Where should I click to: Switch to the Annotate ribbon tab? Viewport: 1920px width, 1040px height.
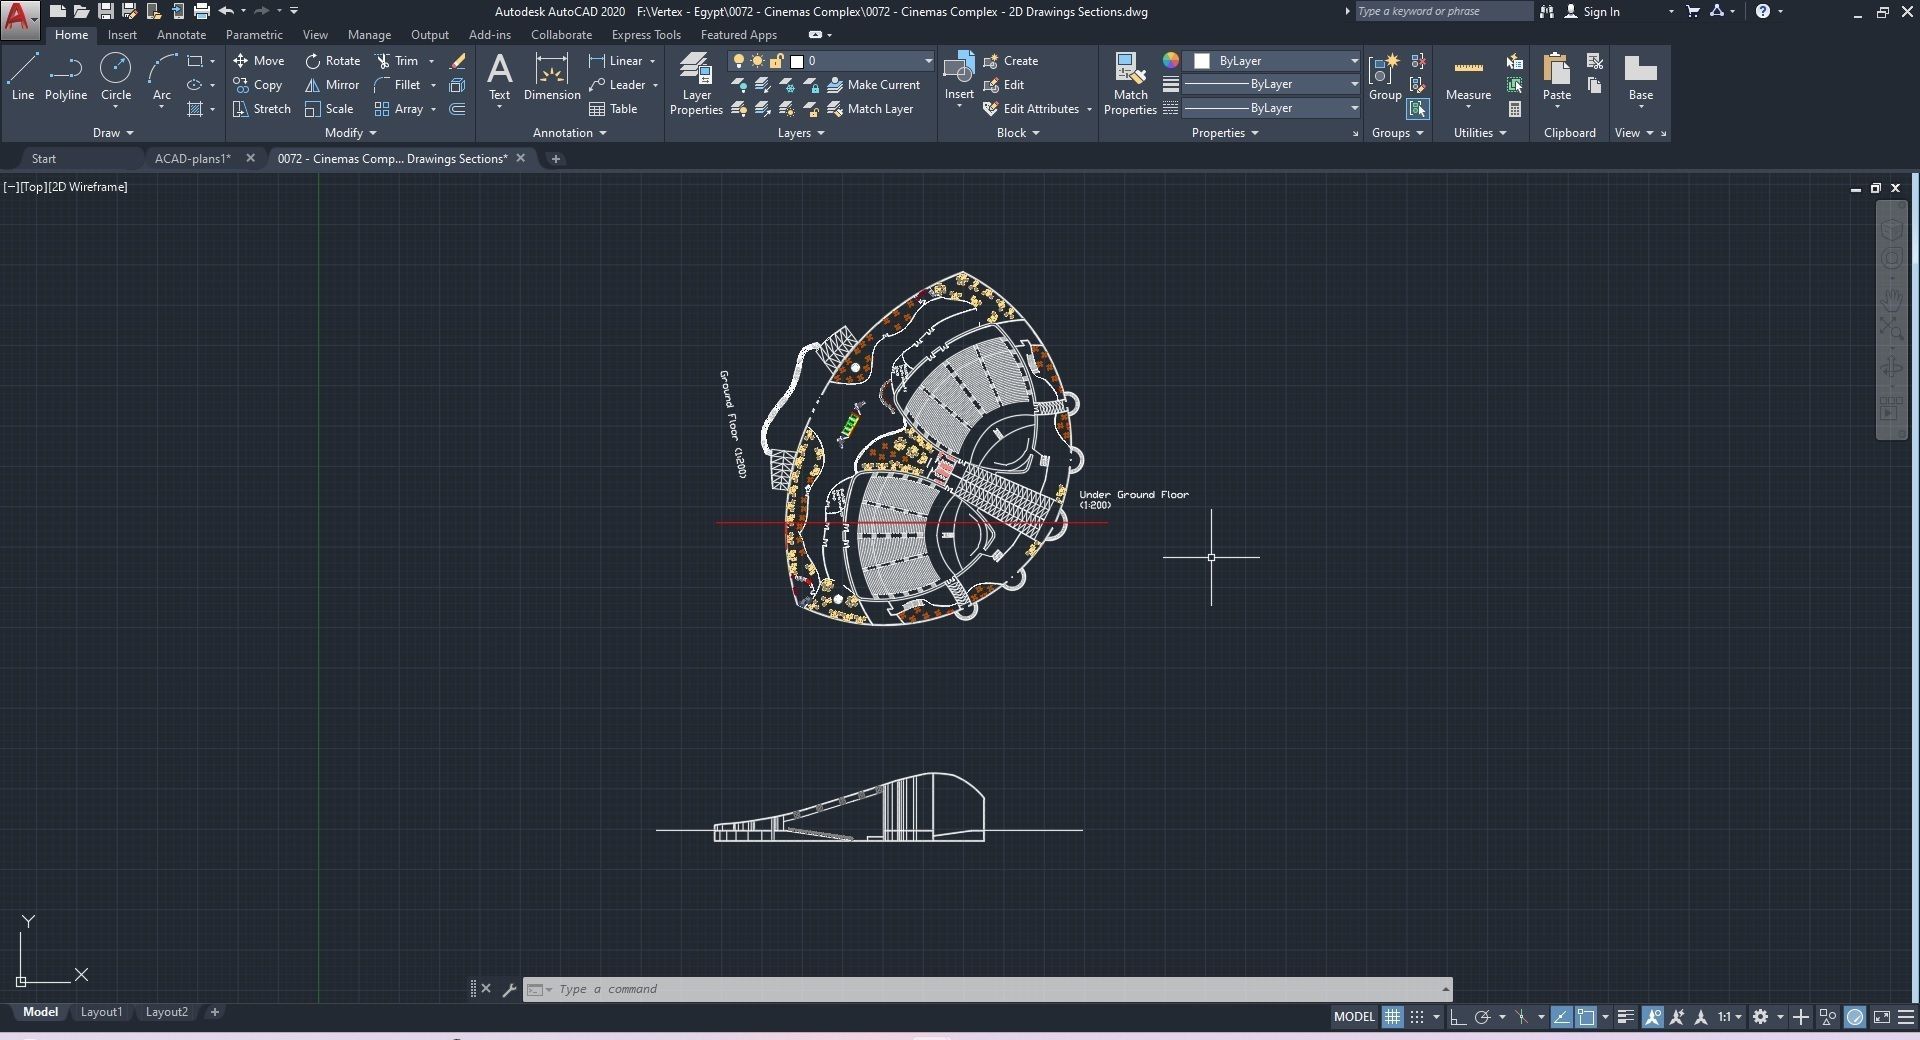pos(181,35)
